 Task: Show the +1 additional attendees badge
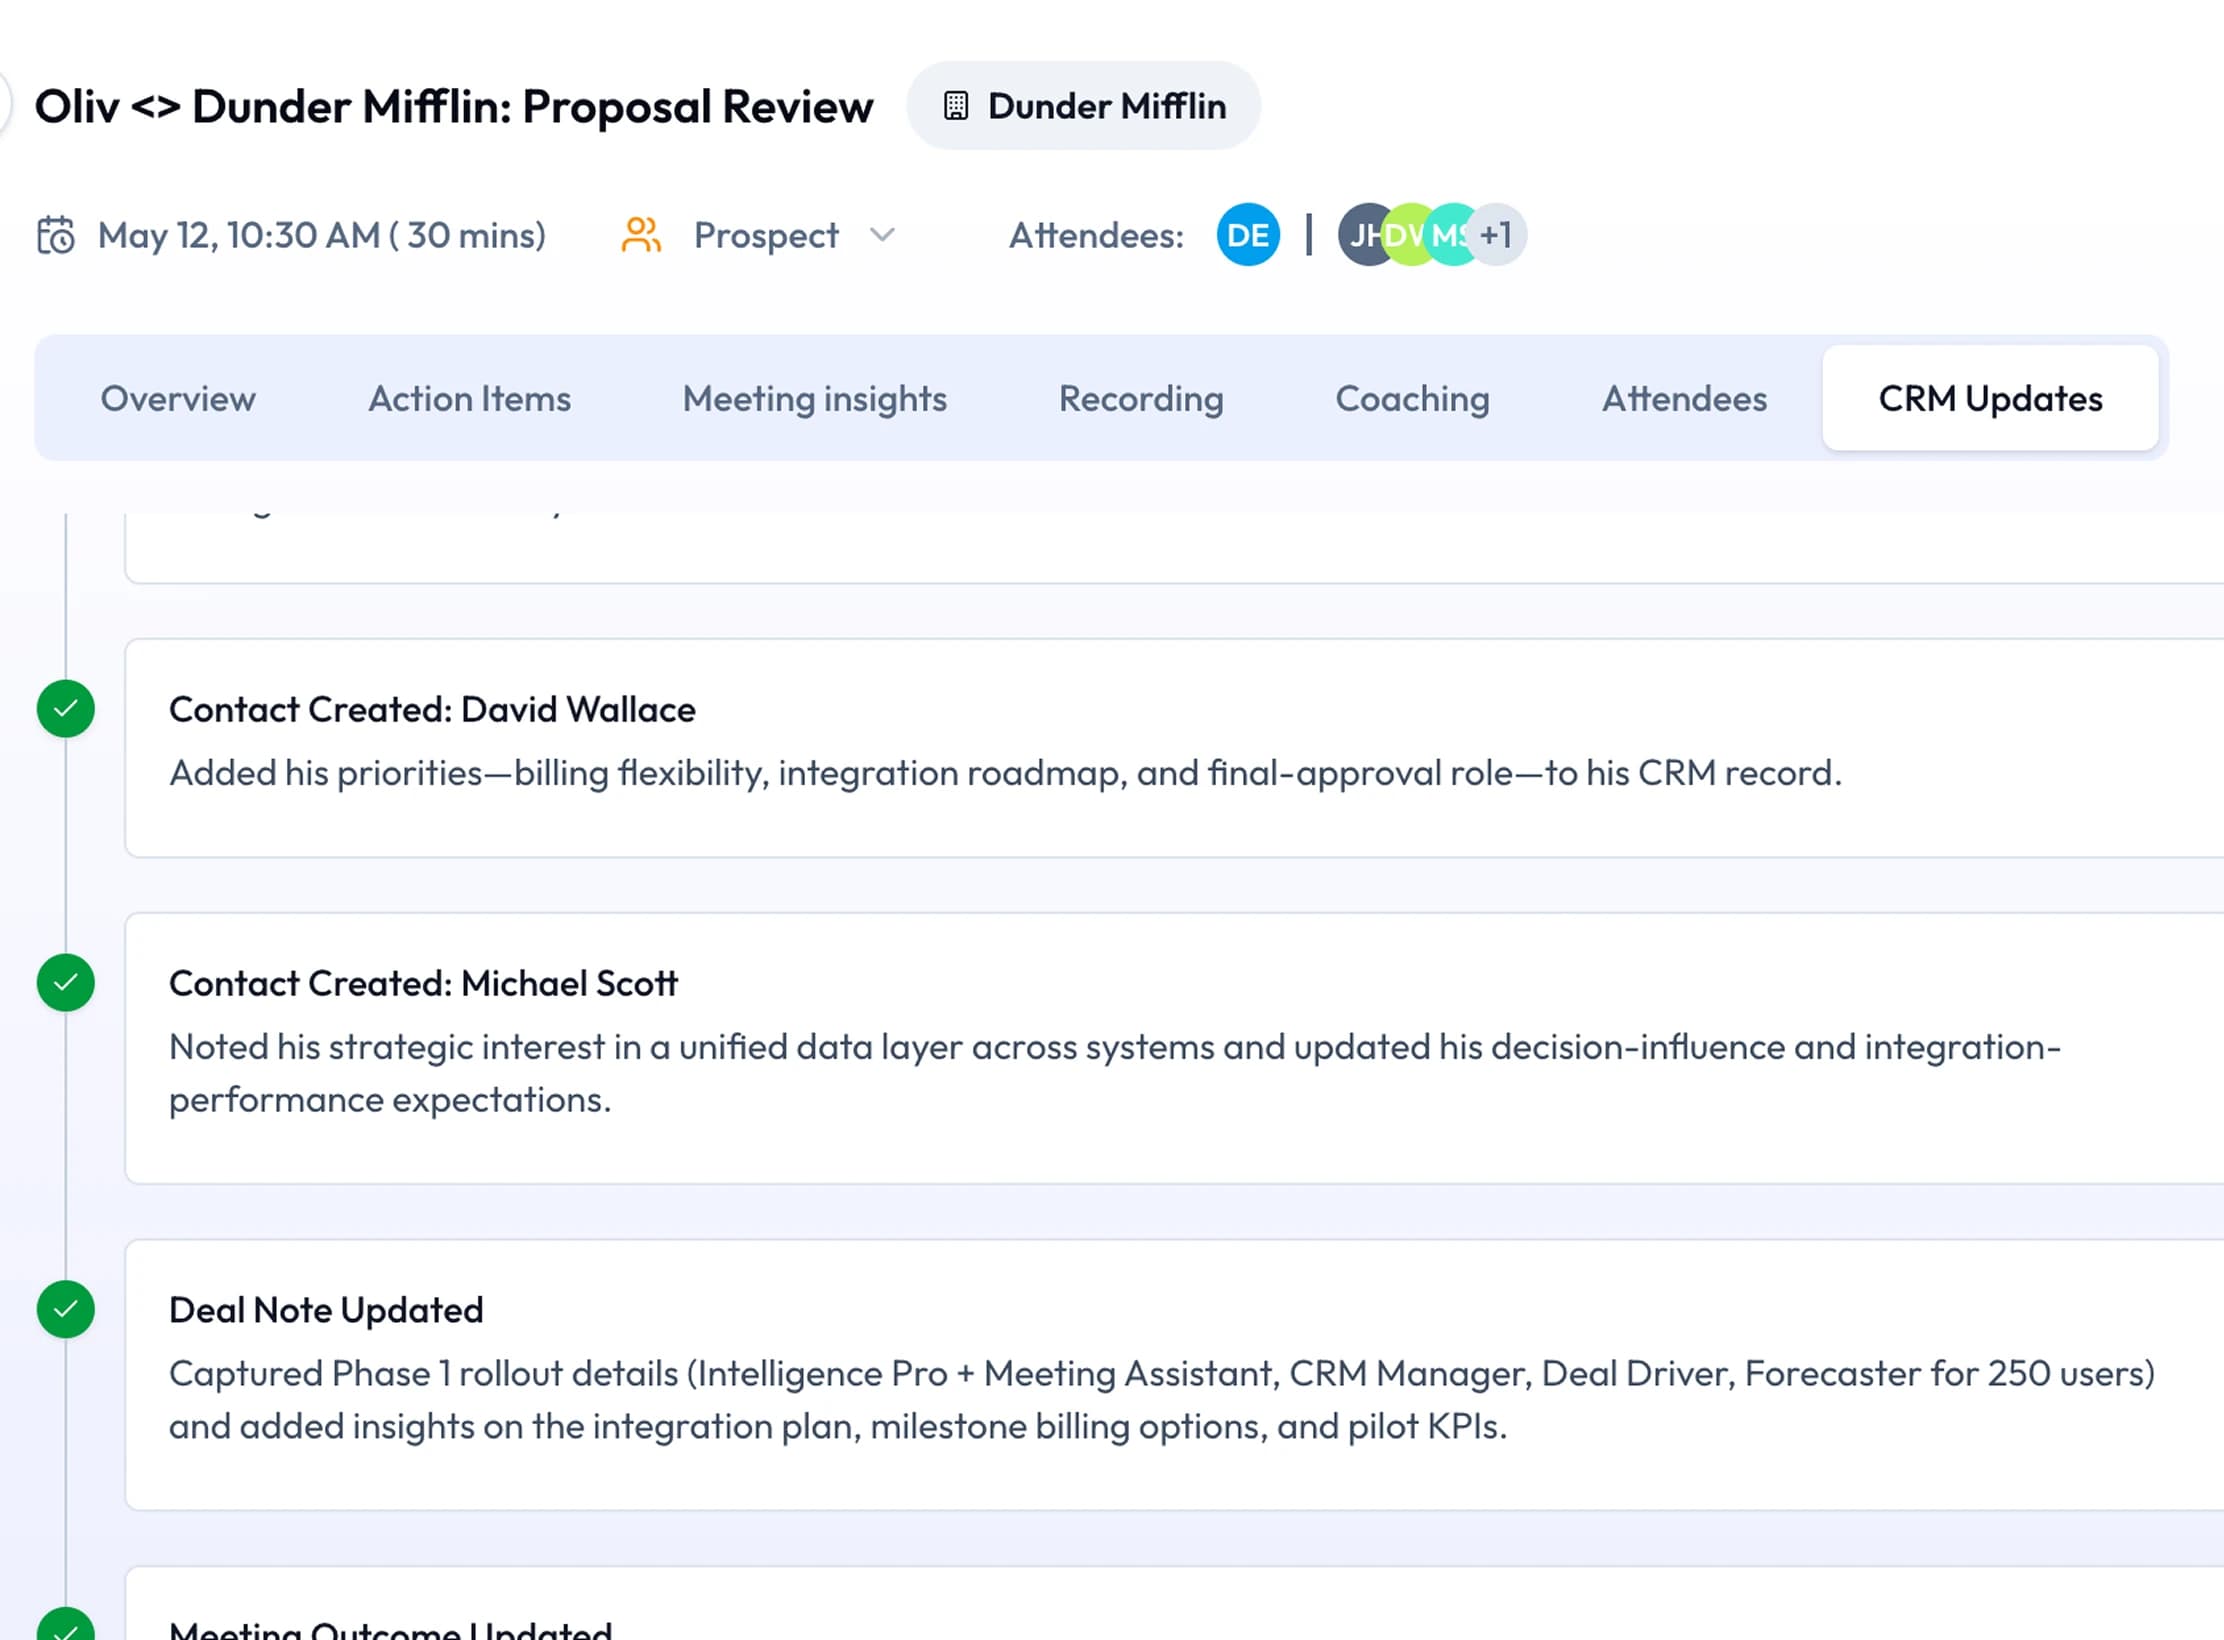click(1498, 235)
